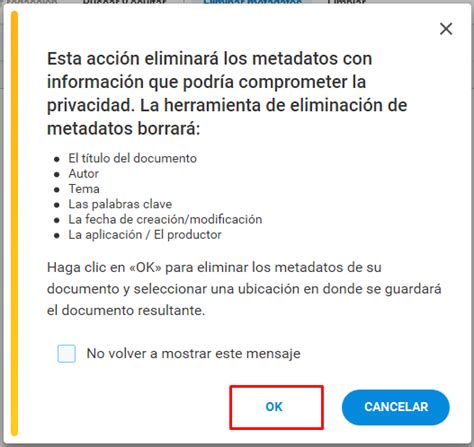Select the blue highlighted tab behind the dialog
474x447 pixels.
pyautogui.click(x=252, y=2)
